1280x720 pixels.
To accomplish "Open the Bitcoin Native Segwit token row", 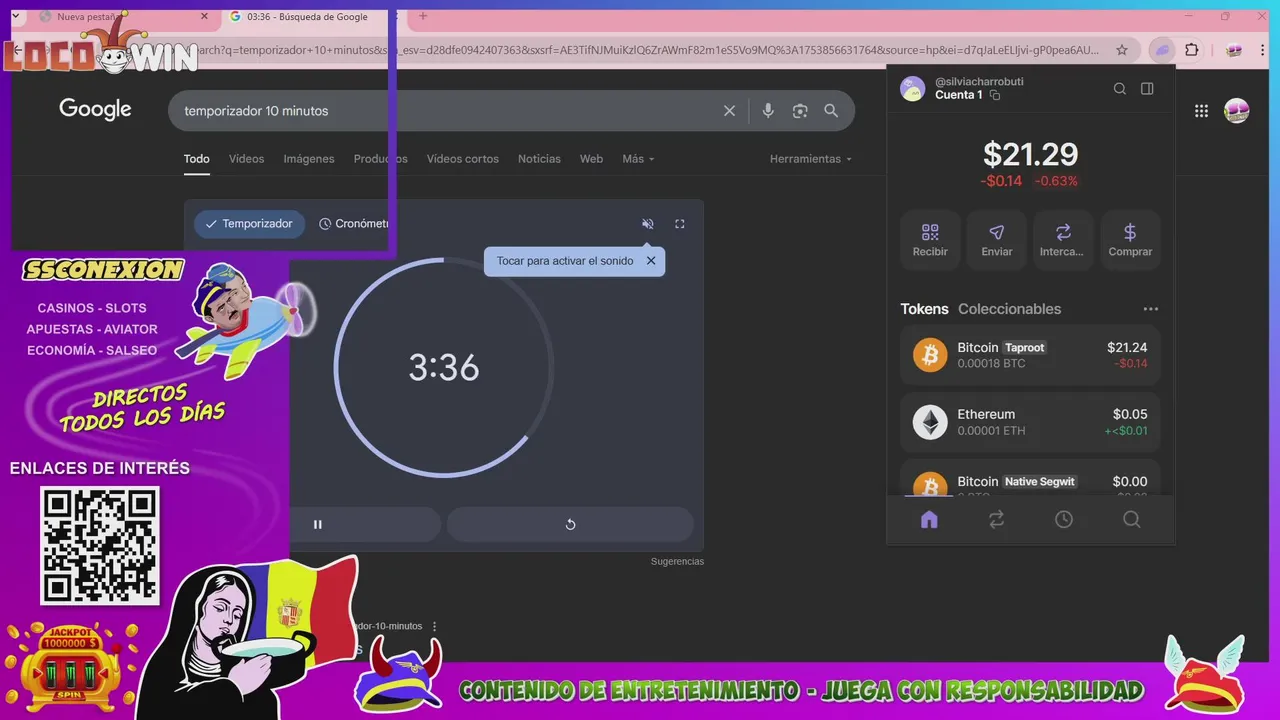I will point(1030,478).
